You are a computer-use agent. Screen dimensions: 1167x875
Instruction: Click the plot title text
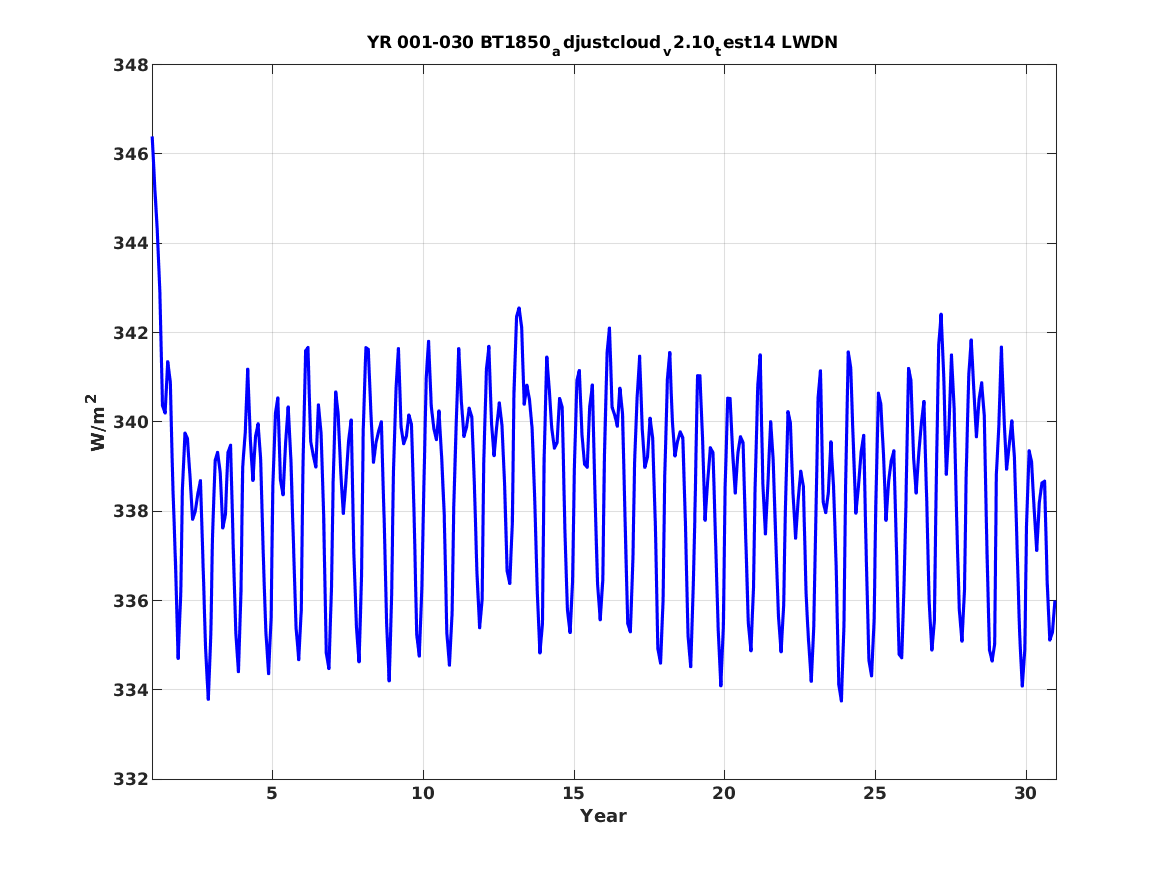(602, 43)
